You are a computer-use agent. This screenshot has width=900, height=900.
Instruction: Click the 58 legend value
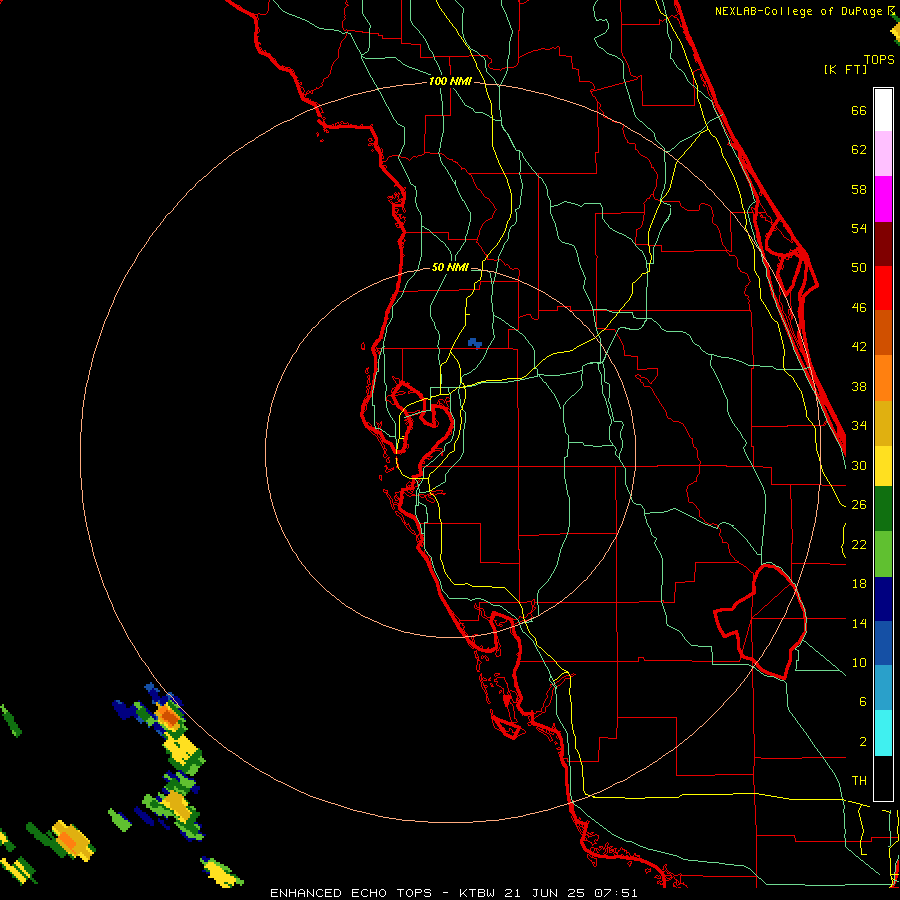859,189
